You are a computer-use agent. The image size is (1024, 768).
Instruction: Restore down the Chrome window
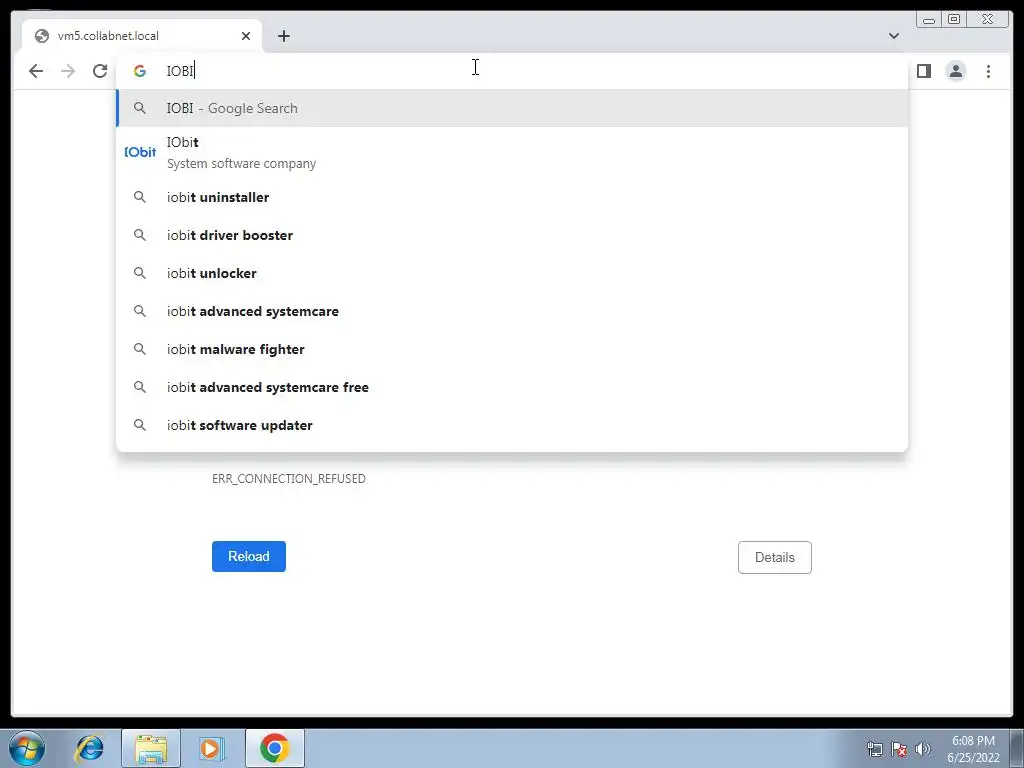[x=954, y=20]
